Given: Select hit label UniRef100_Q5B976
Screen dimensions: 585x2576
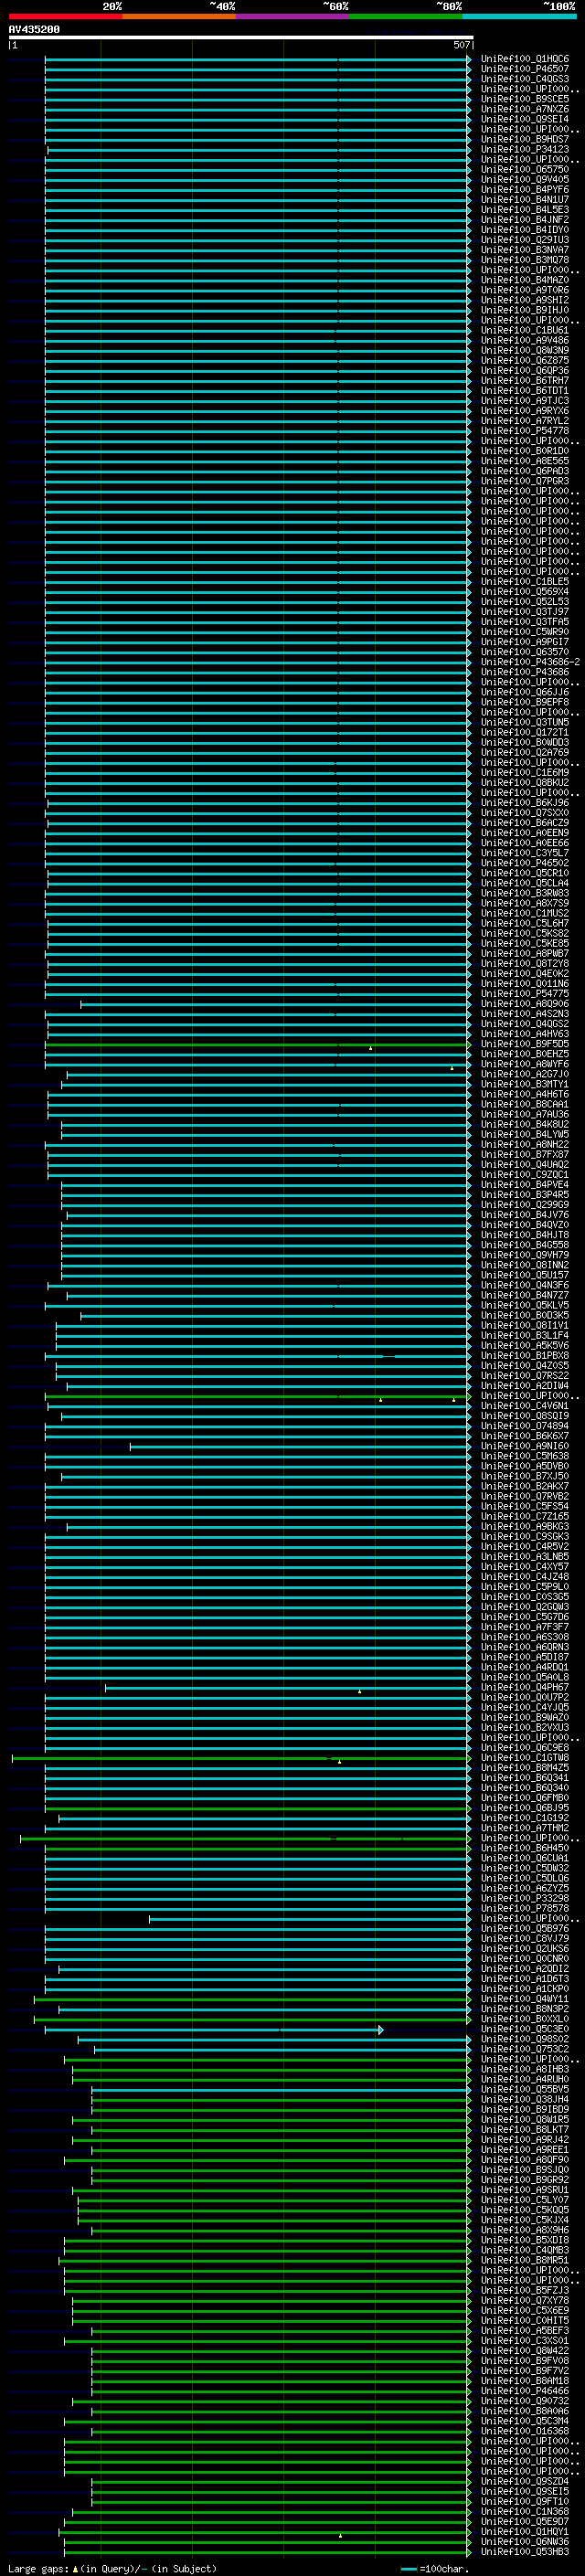Looking at the screenshot, I should click(x=524, y=1928).
